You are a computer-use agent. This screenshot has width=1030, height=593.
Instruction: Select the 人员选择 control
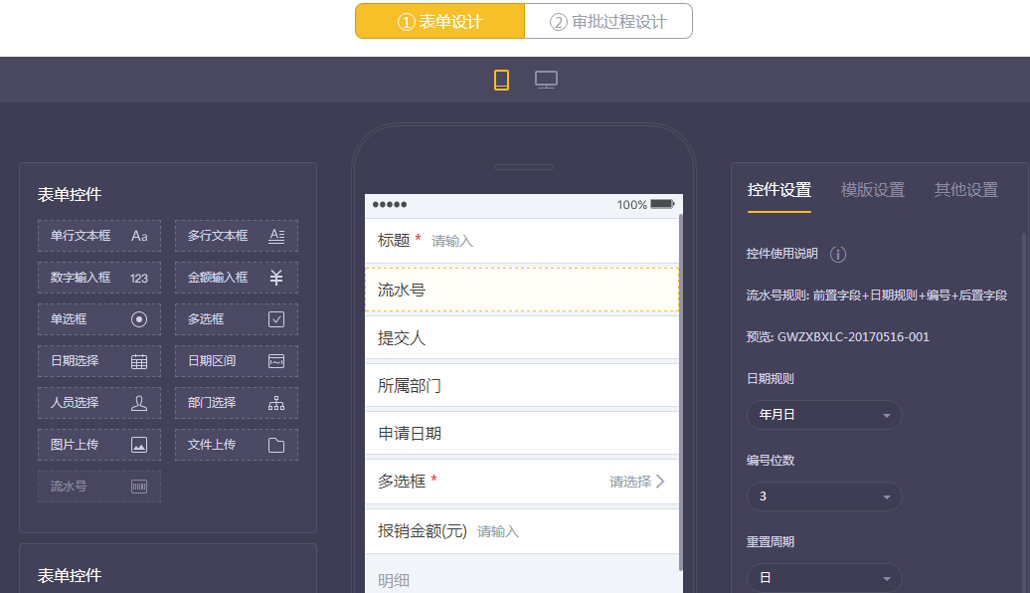click(99, 403)
